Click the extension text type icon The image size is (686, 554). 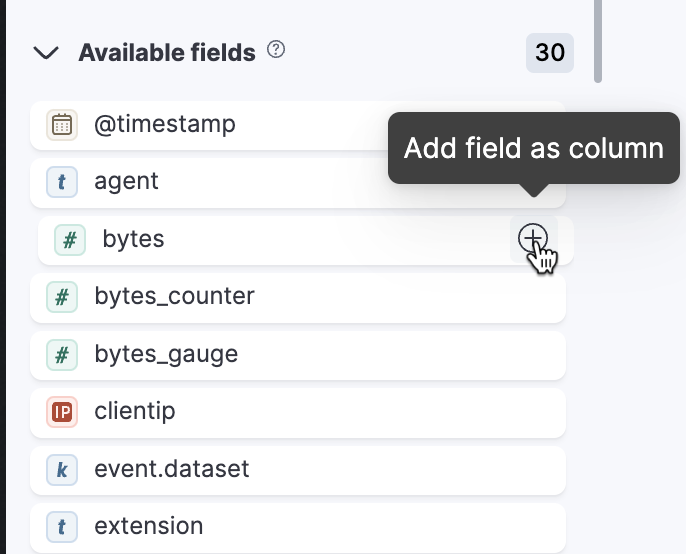coord(62,527)
